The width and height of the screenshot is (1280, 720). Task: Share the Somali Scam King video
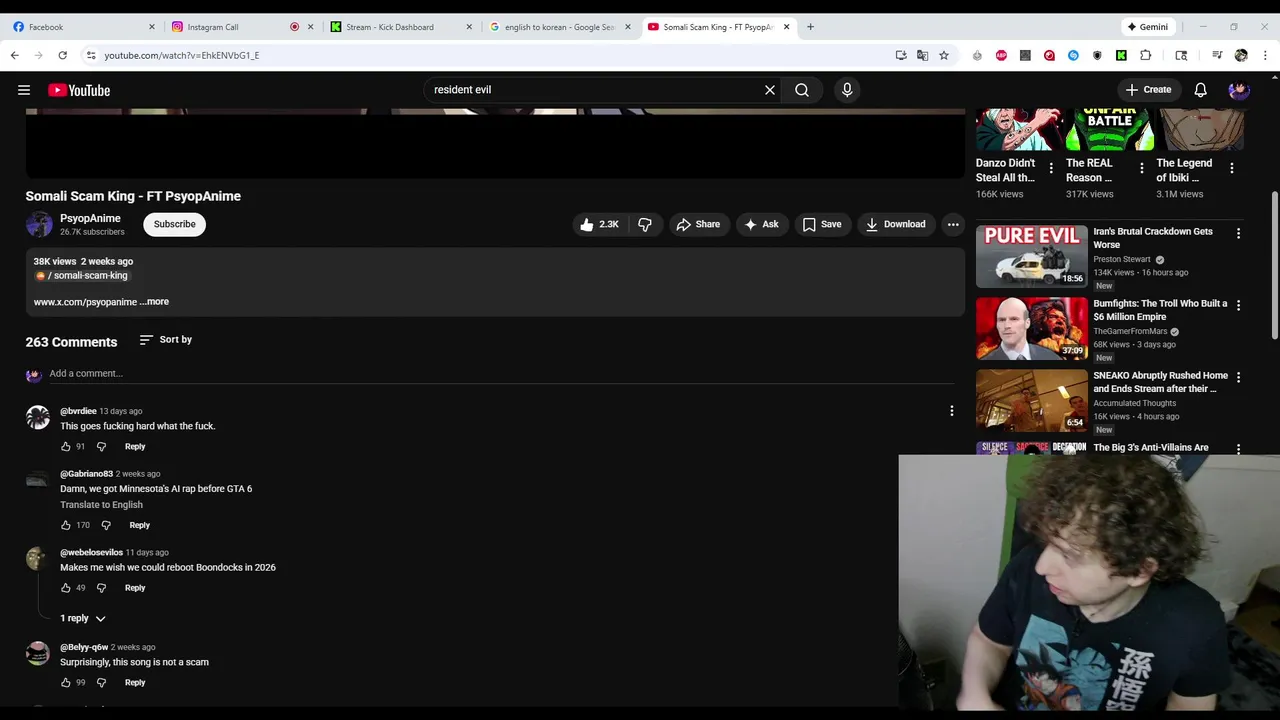coord(698,224)
